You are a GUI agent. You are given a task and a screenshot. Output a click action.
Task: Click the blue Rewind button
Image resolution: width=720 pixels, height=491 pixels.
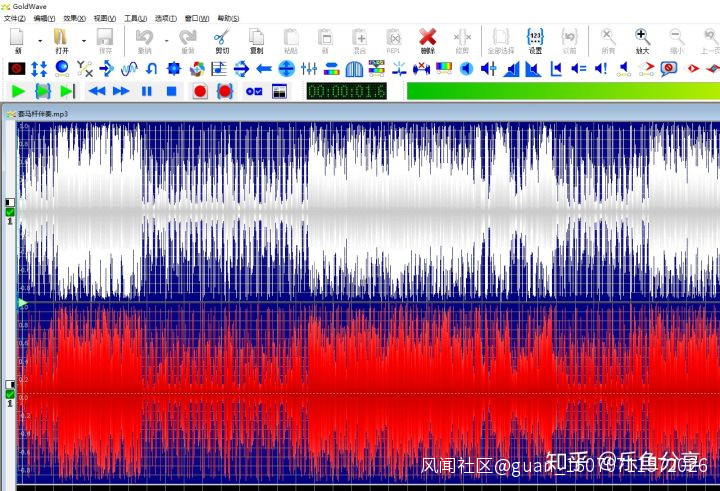97,91
